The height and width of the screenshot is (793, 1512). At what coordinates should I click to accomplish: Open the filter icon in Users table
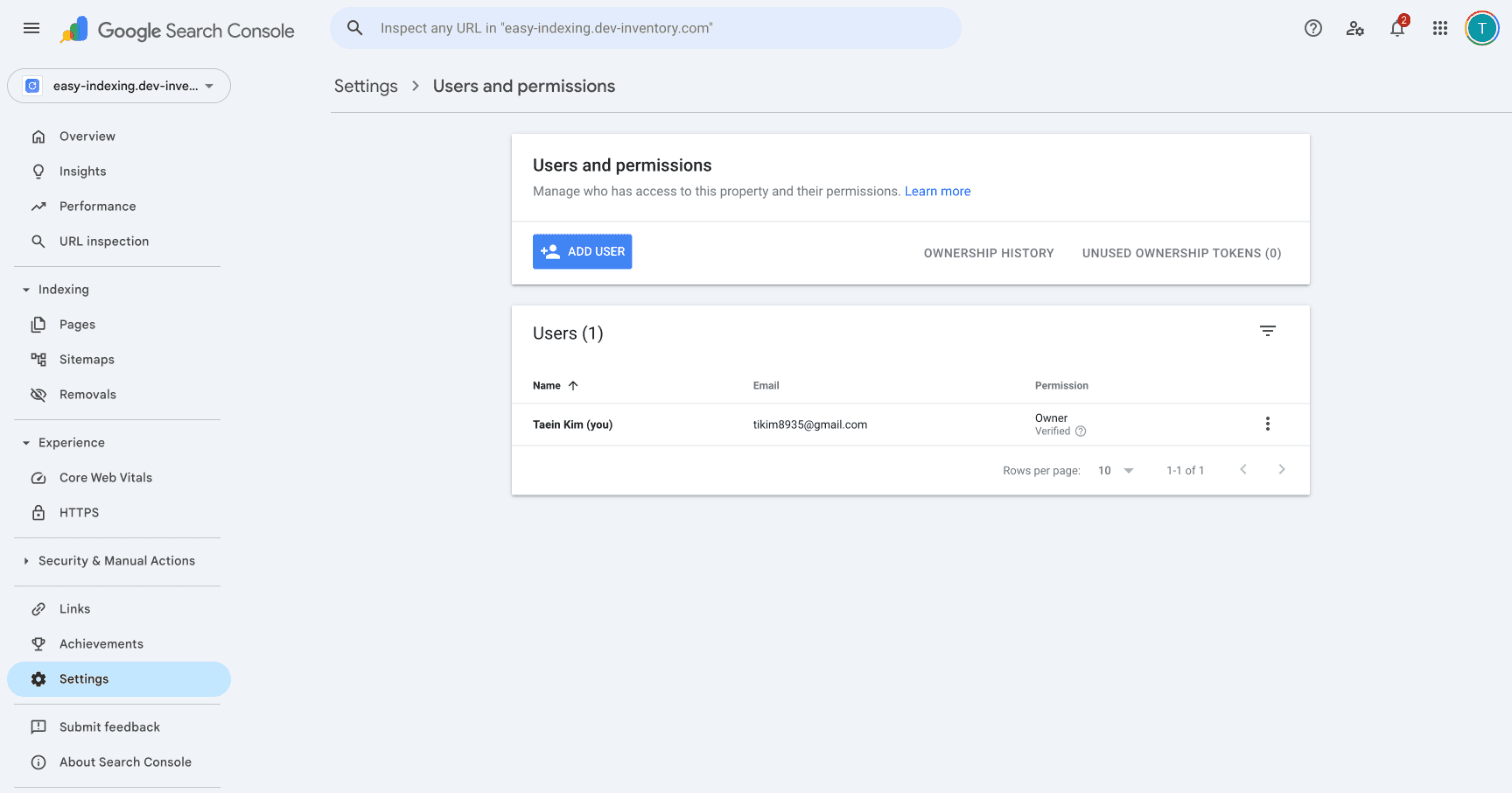click(1267, 331)
